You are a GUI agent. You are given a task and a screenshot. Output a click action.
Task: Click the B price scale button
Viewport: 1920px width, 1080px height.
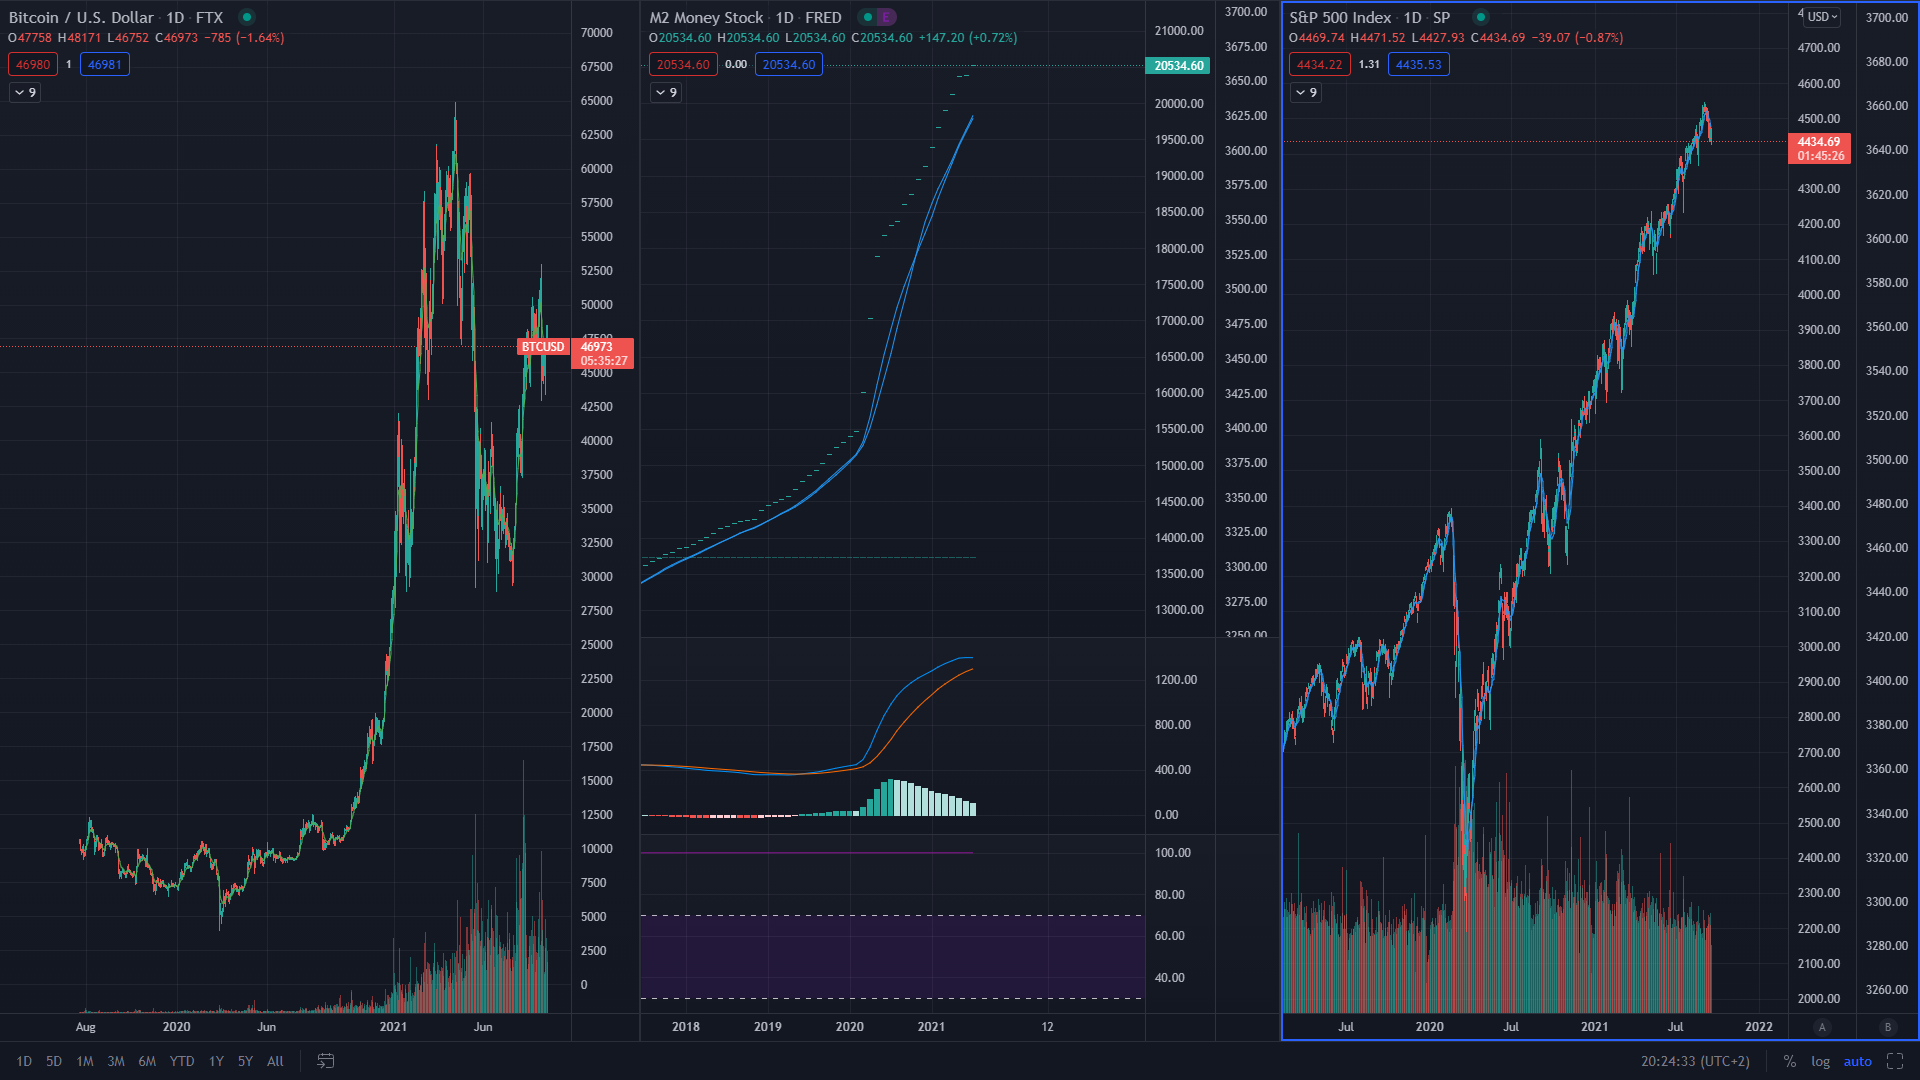1888,1027
